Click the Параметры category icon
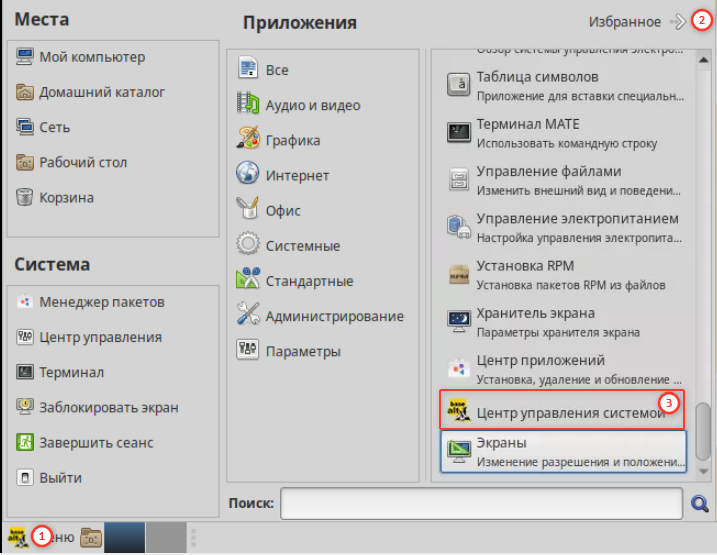717x555 pixels. (248, 351)
